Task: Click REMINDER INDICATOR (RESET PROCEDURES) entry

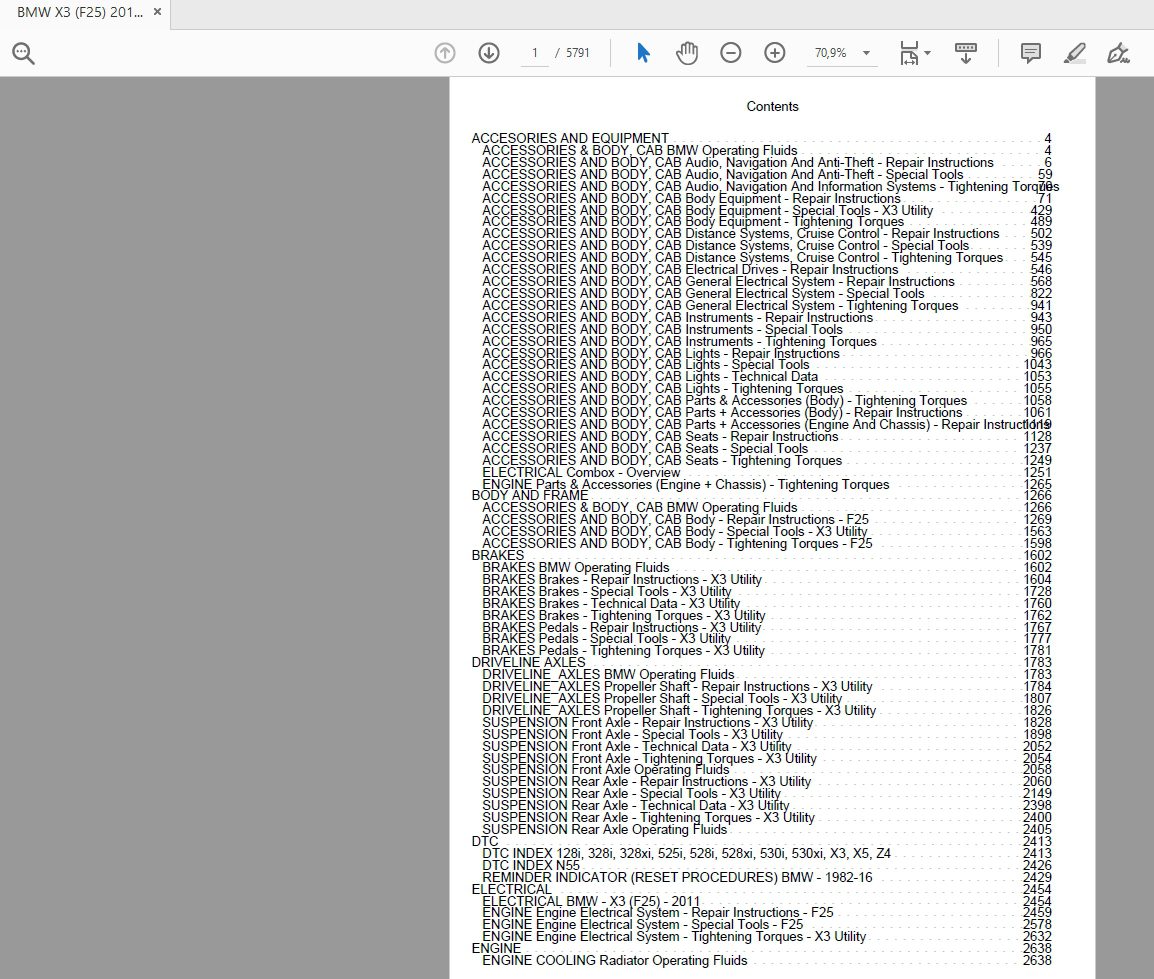Action: click(677, 877)
